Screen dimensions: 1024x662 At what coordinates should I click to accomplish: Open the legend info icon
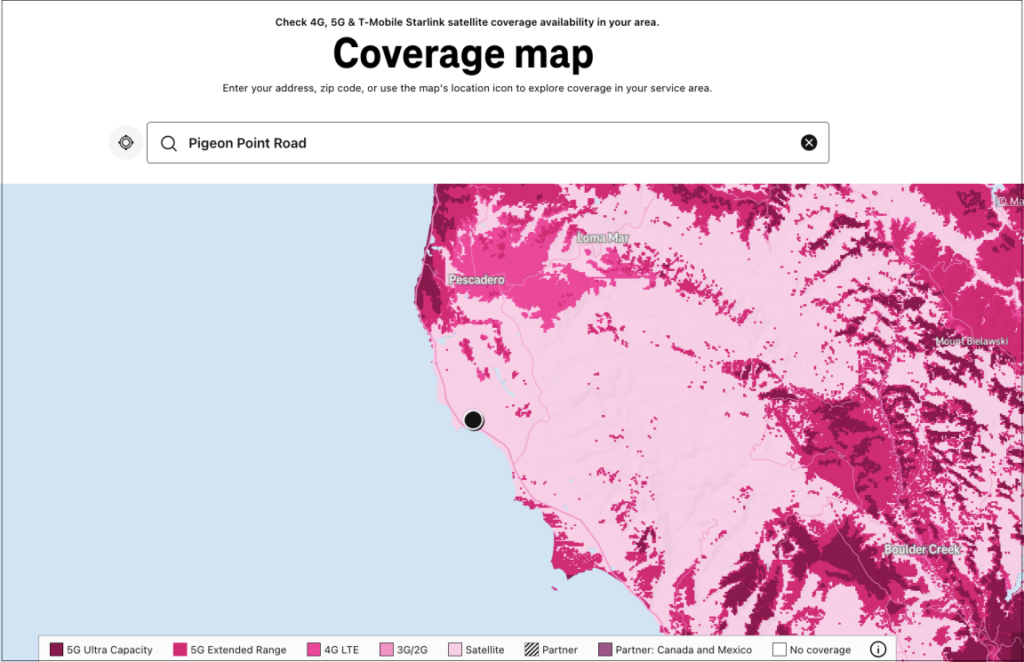[x=878, y=649]
